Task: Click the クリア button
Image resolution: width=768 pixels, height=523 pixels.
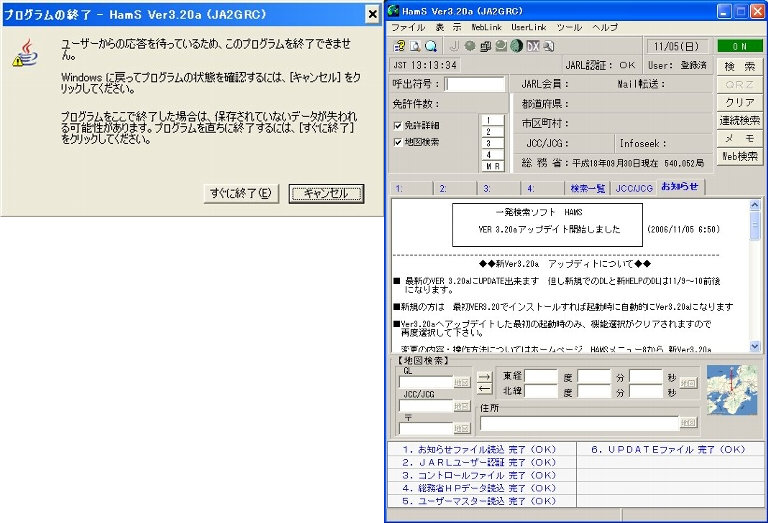Action: (x=740, y=102)
